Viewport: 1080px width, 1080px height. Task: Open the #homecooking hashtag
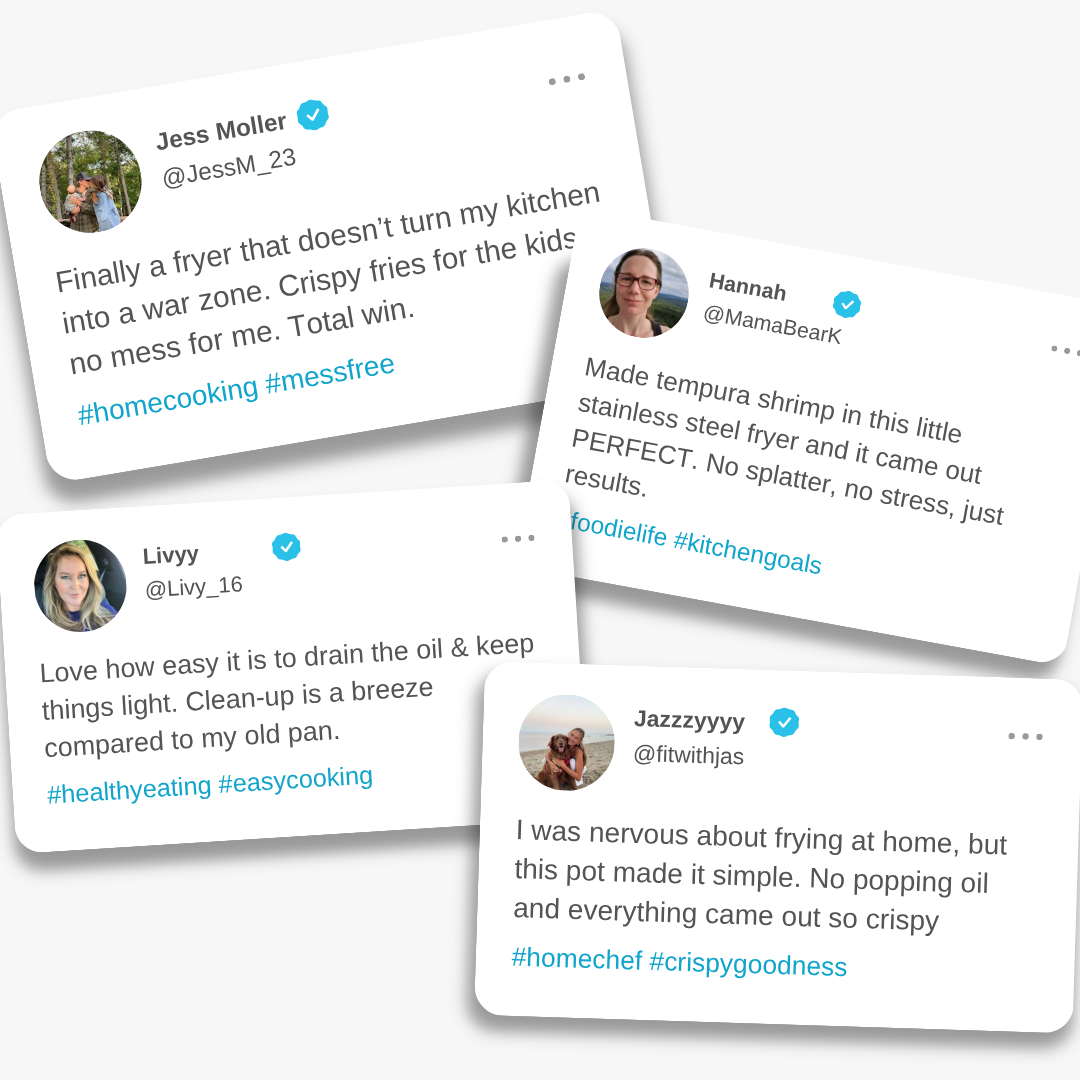coord(168,400)
